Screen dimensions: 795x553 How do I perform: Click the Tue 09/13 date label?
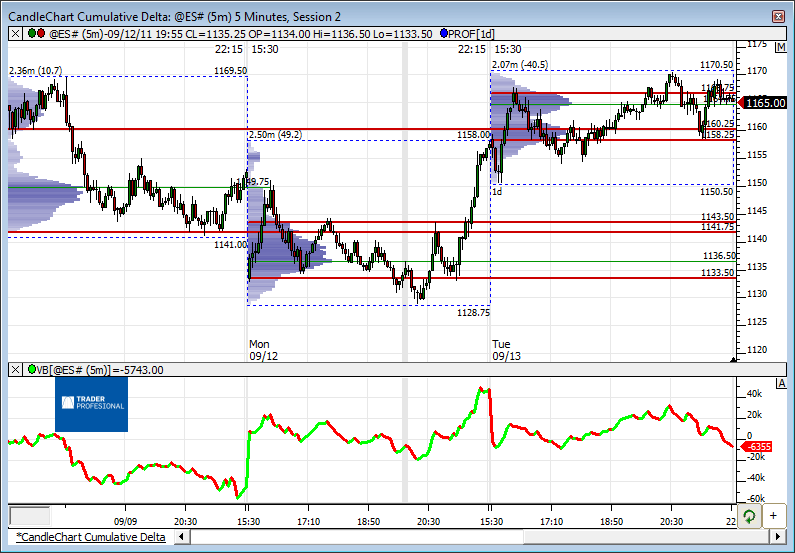tap(506, 350)
